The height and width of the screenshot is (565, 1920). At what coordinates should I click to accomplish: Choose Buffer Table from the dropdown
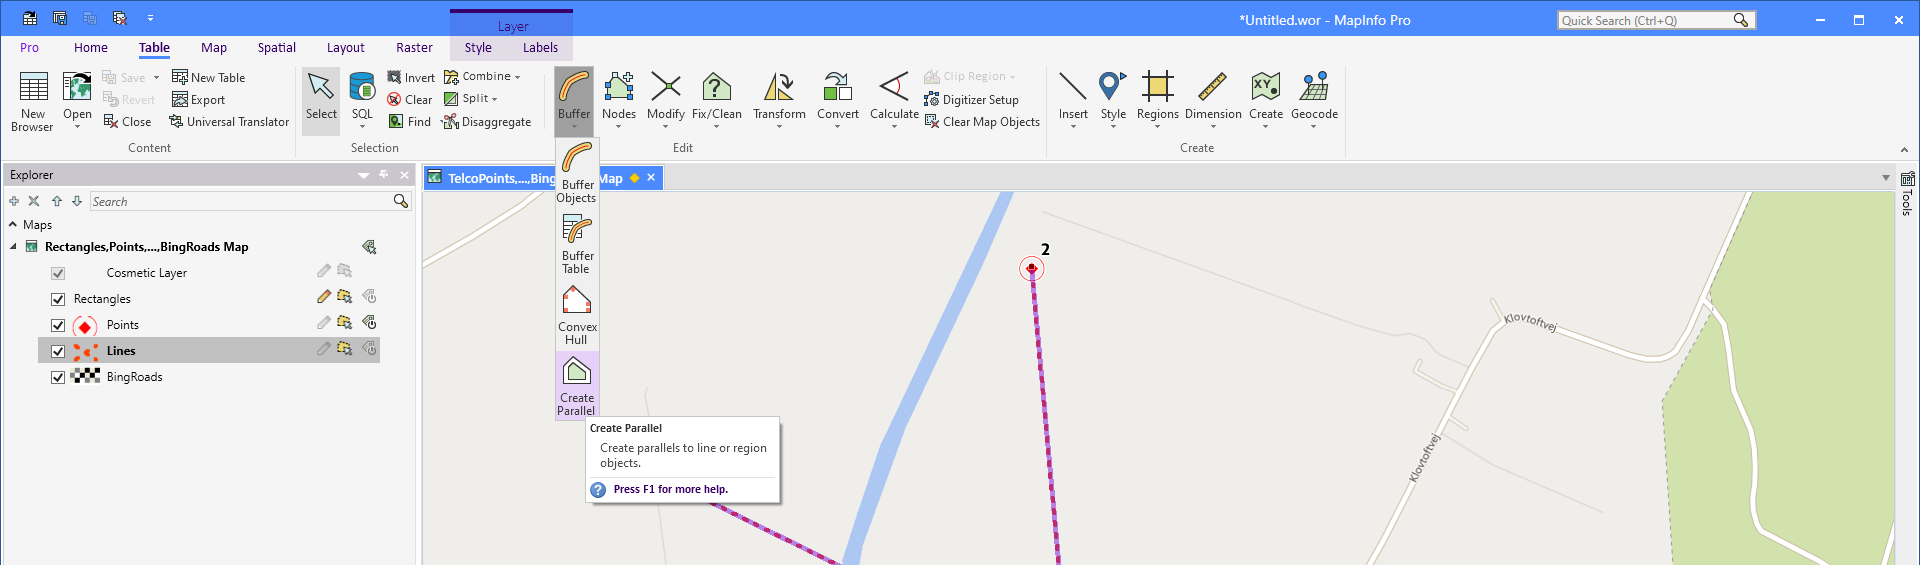click(x=577, y=244)
